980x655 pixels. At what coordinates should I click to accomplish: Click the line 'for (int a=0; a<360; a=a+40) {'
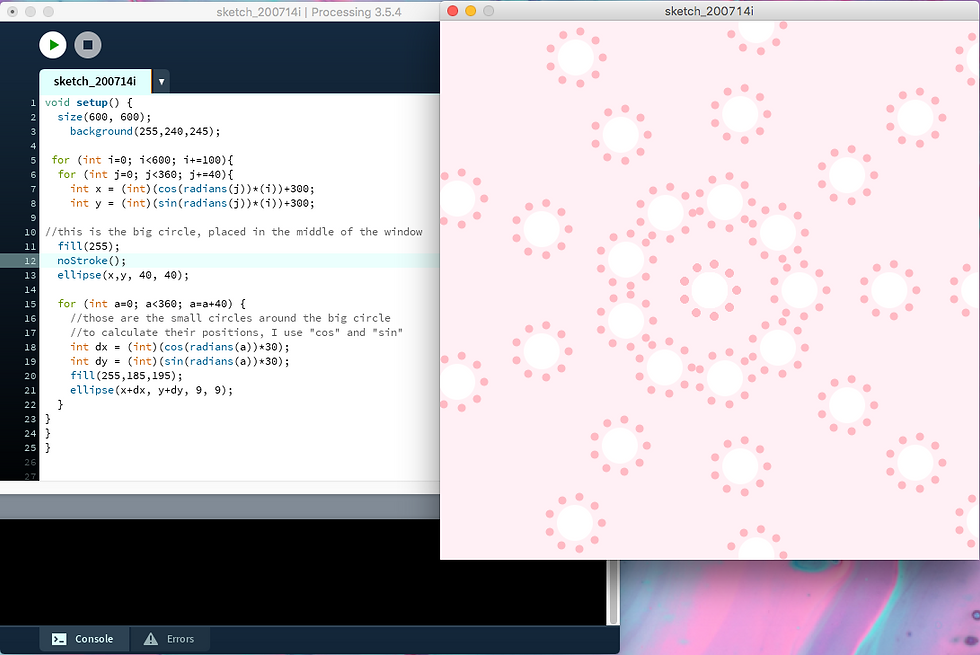coord(151,304)
